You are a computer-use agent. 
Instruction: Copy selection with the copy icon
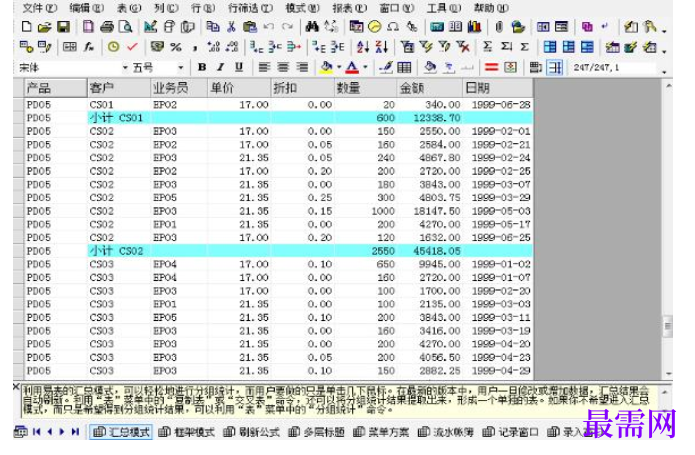[213, 27]
